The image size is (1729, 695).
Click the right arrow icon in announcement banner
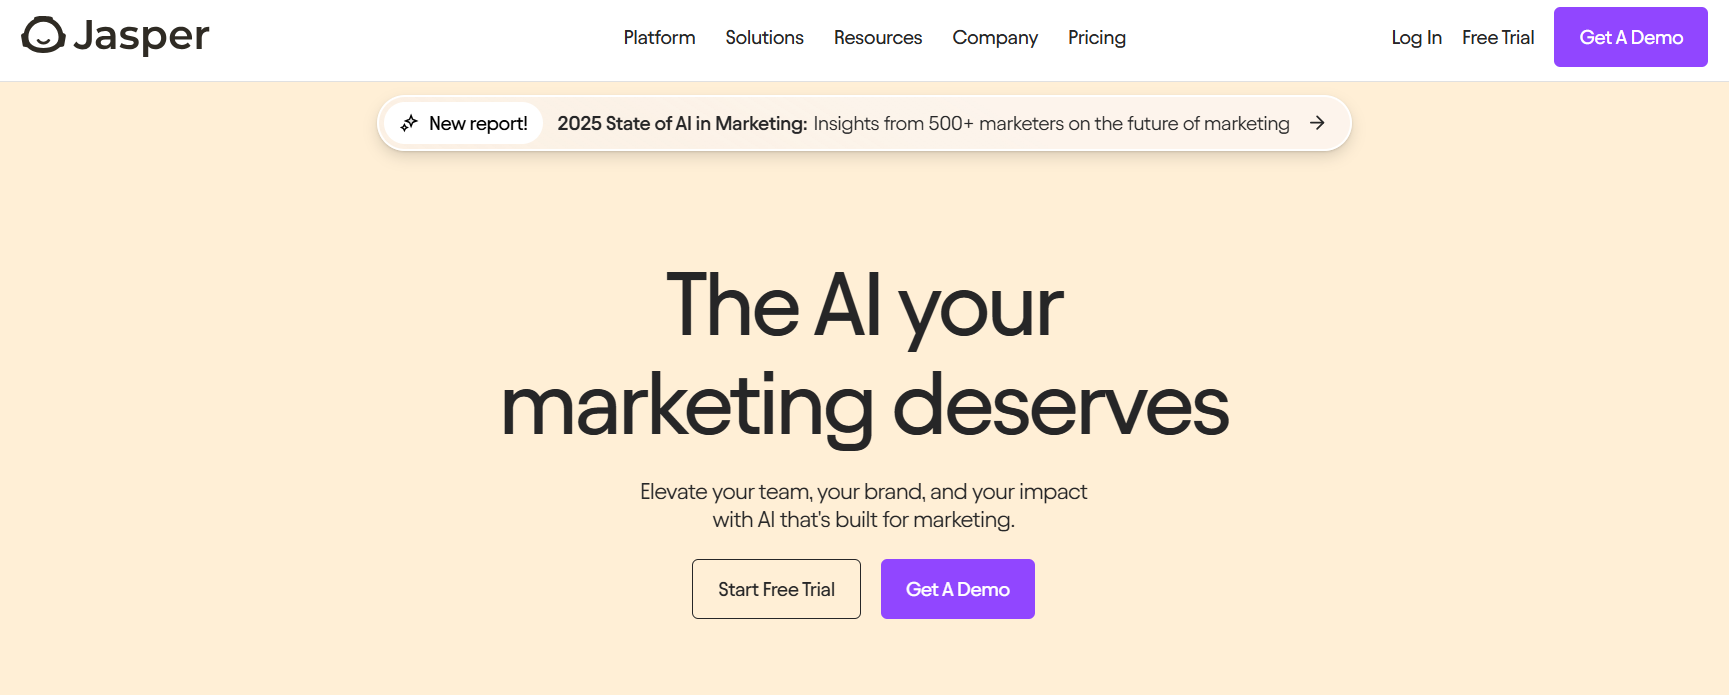tap(1317, 123)
